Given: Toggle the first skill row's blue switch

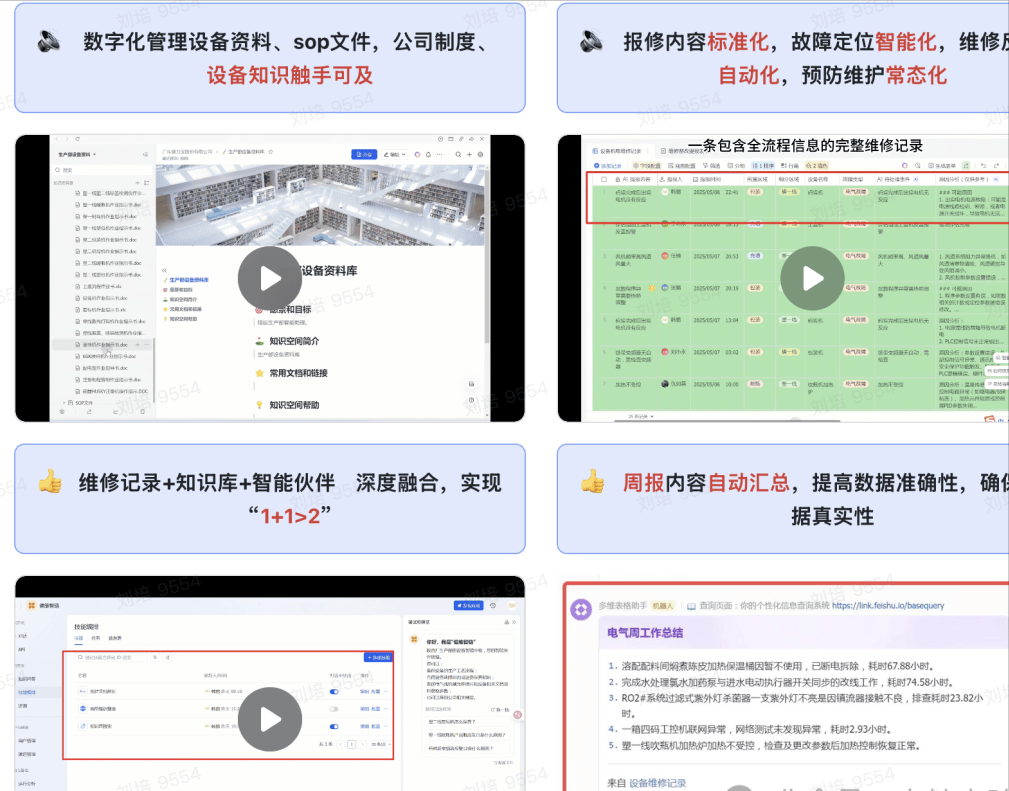Looking at the screenshot, I should [x=334, y=691].
